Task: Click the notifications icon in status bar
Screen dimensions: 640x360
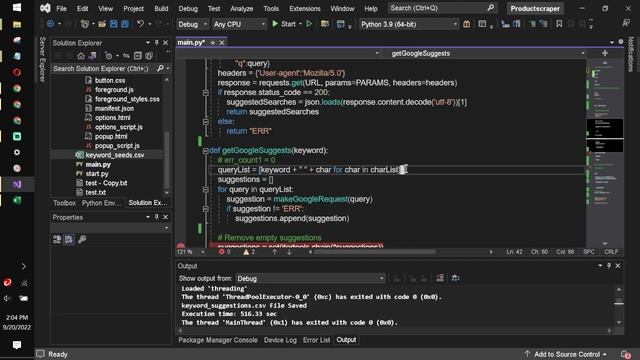Action: [x=625, y=354]
